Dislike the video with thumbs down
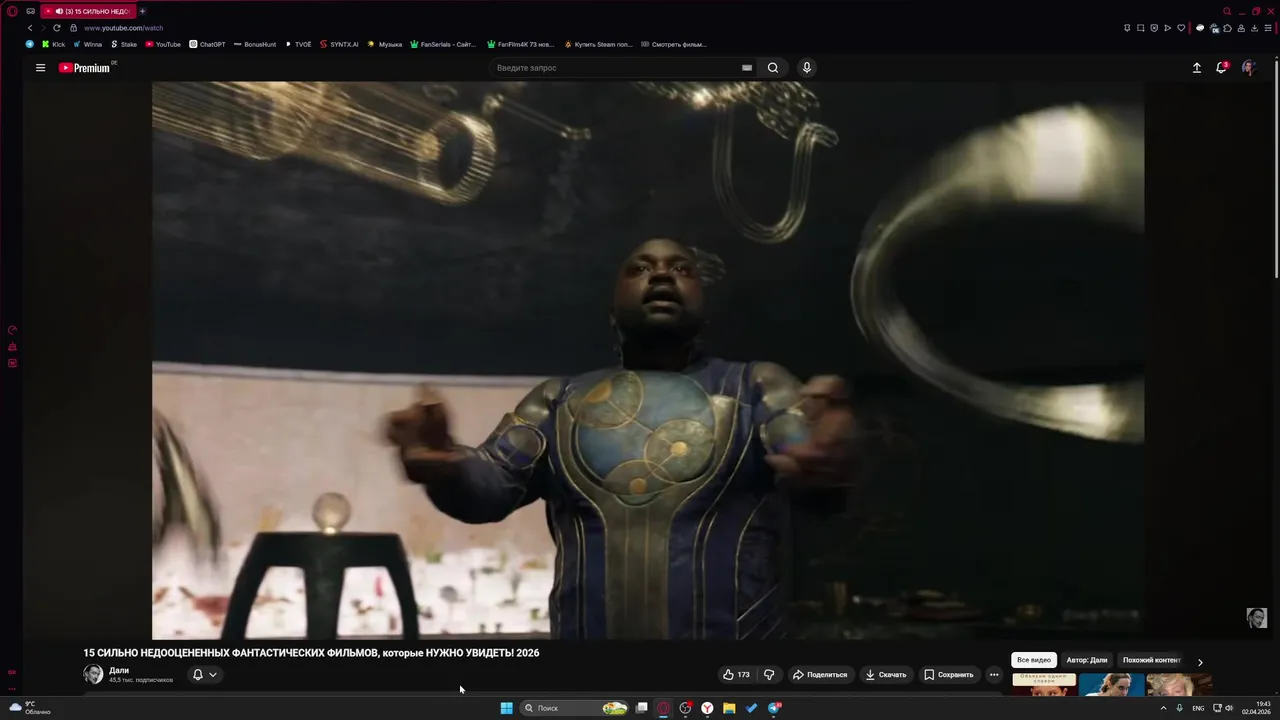1280x720 pixels. tap(769, 675)
